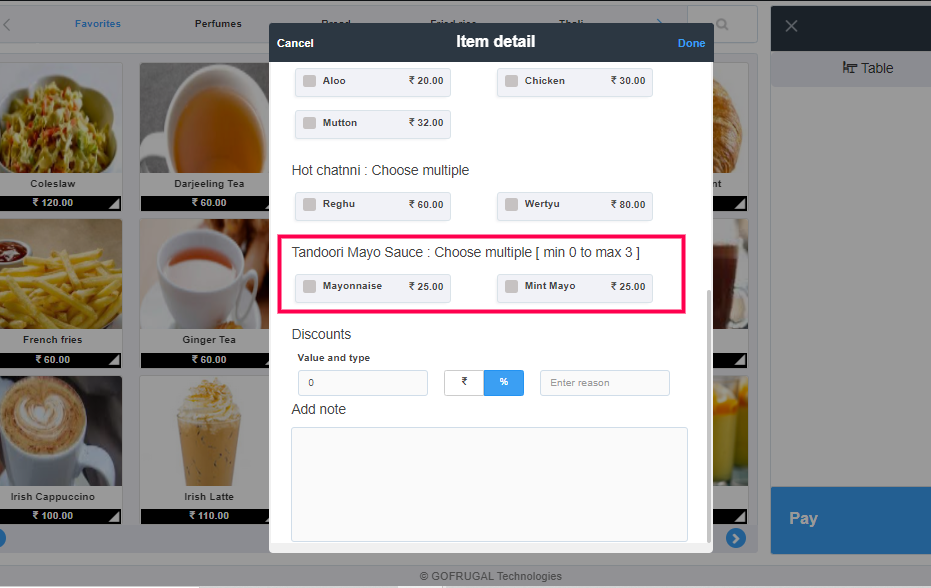The height and width of the screenshot is (588, 931).
Task: Close the order panel with X
Action: tap(791, 26)
